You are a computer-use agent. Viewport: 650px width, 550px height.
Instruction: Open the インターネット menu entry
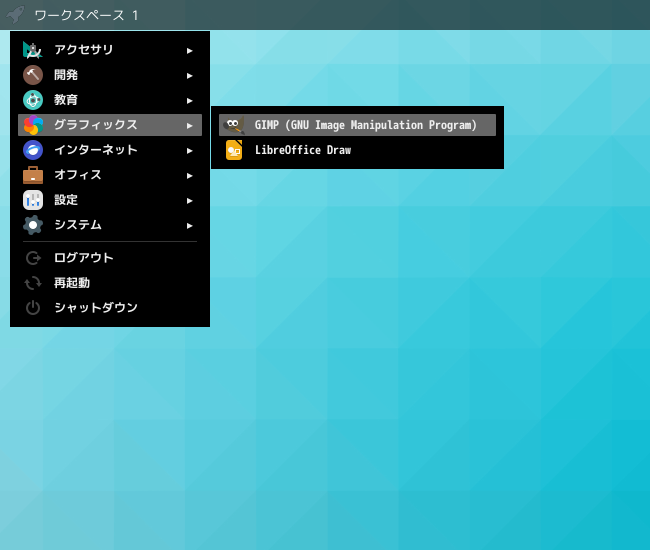tap(110, 150)
